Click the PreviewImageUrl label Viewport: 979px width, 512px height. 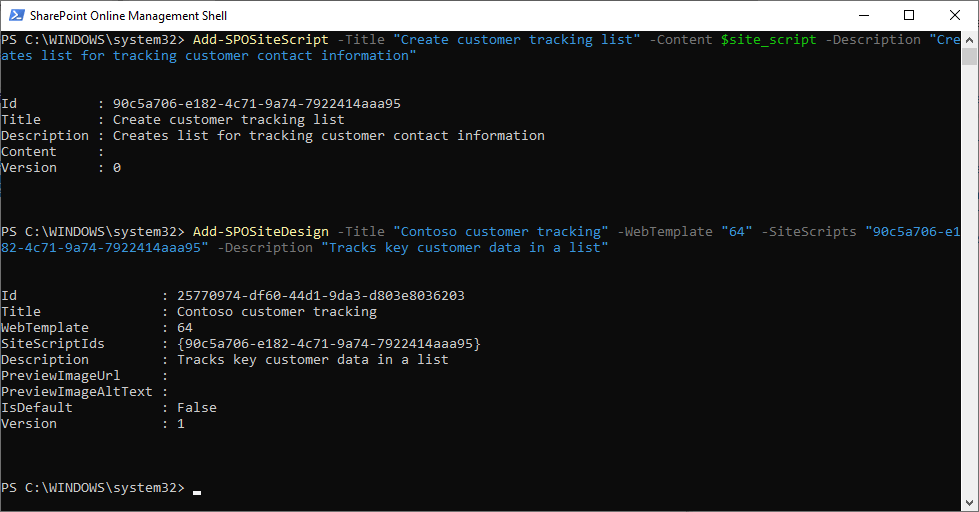[x=61, y=376]
